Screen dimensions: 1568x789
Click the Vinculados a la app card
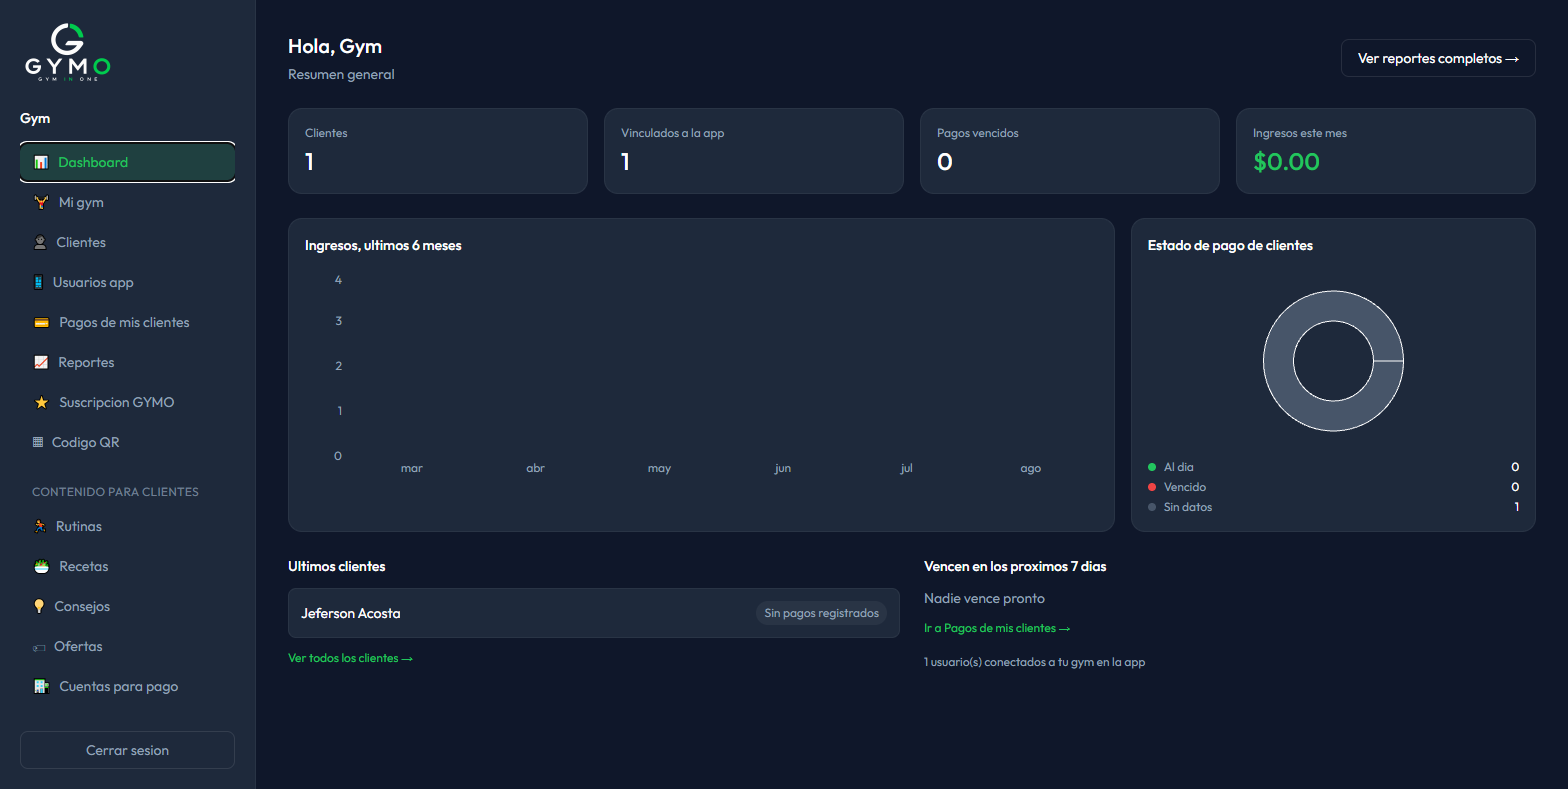click(754, 151)
